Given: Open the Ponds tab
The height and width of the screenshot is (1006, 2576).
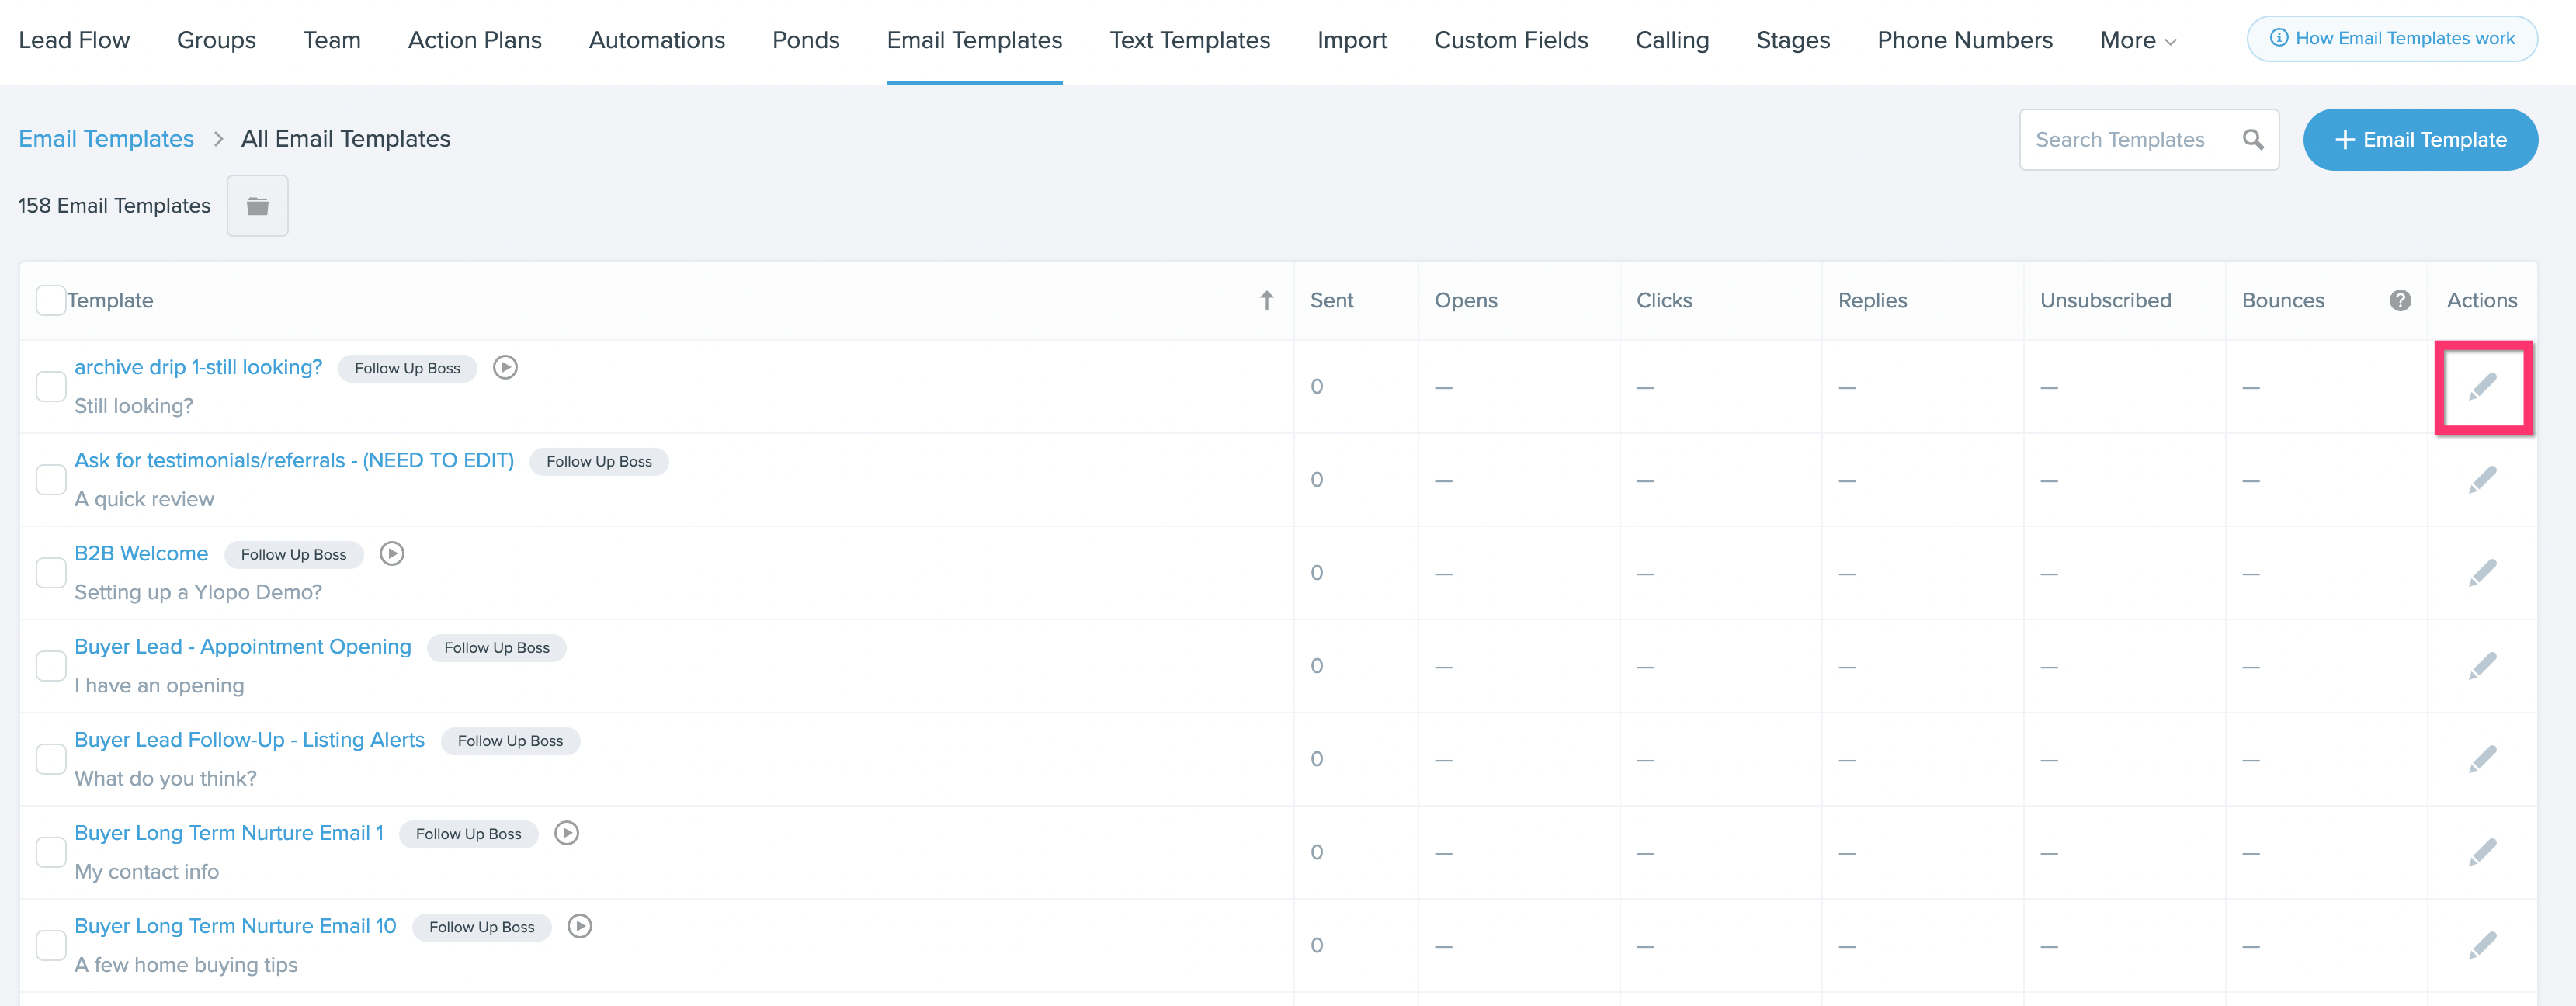Looking at the screenshot, I should tap(806, 41).
